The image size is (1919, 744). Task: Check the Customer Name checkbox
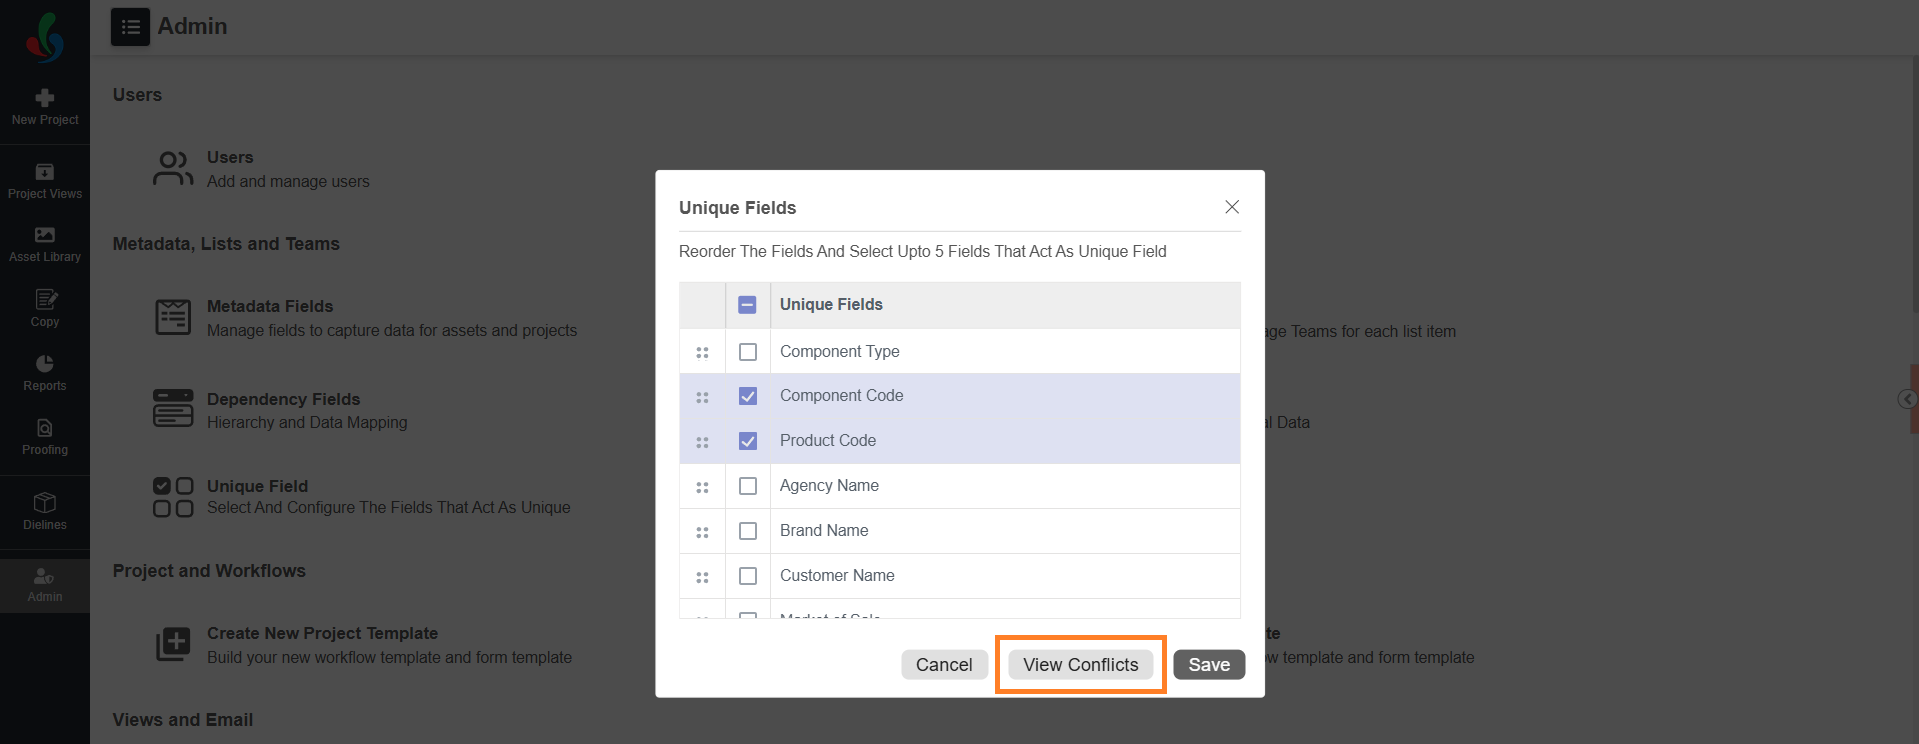point(748,576)
